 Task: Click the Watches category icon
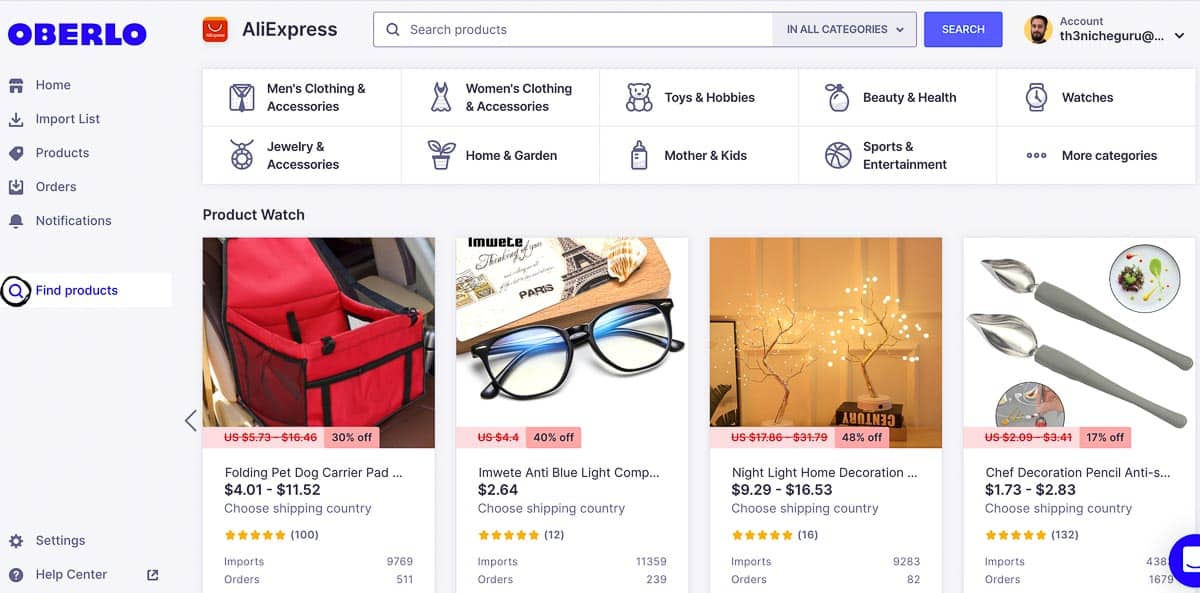[1036, 97]
